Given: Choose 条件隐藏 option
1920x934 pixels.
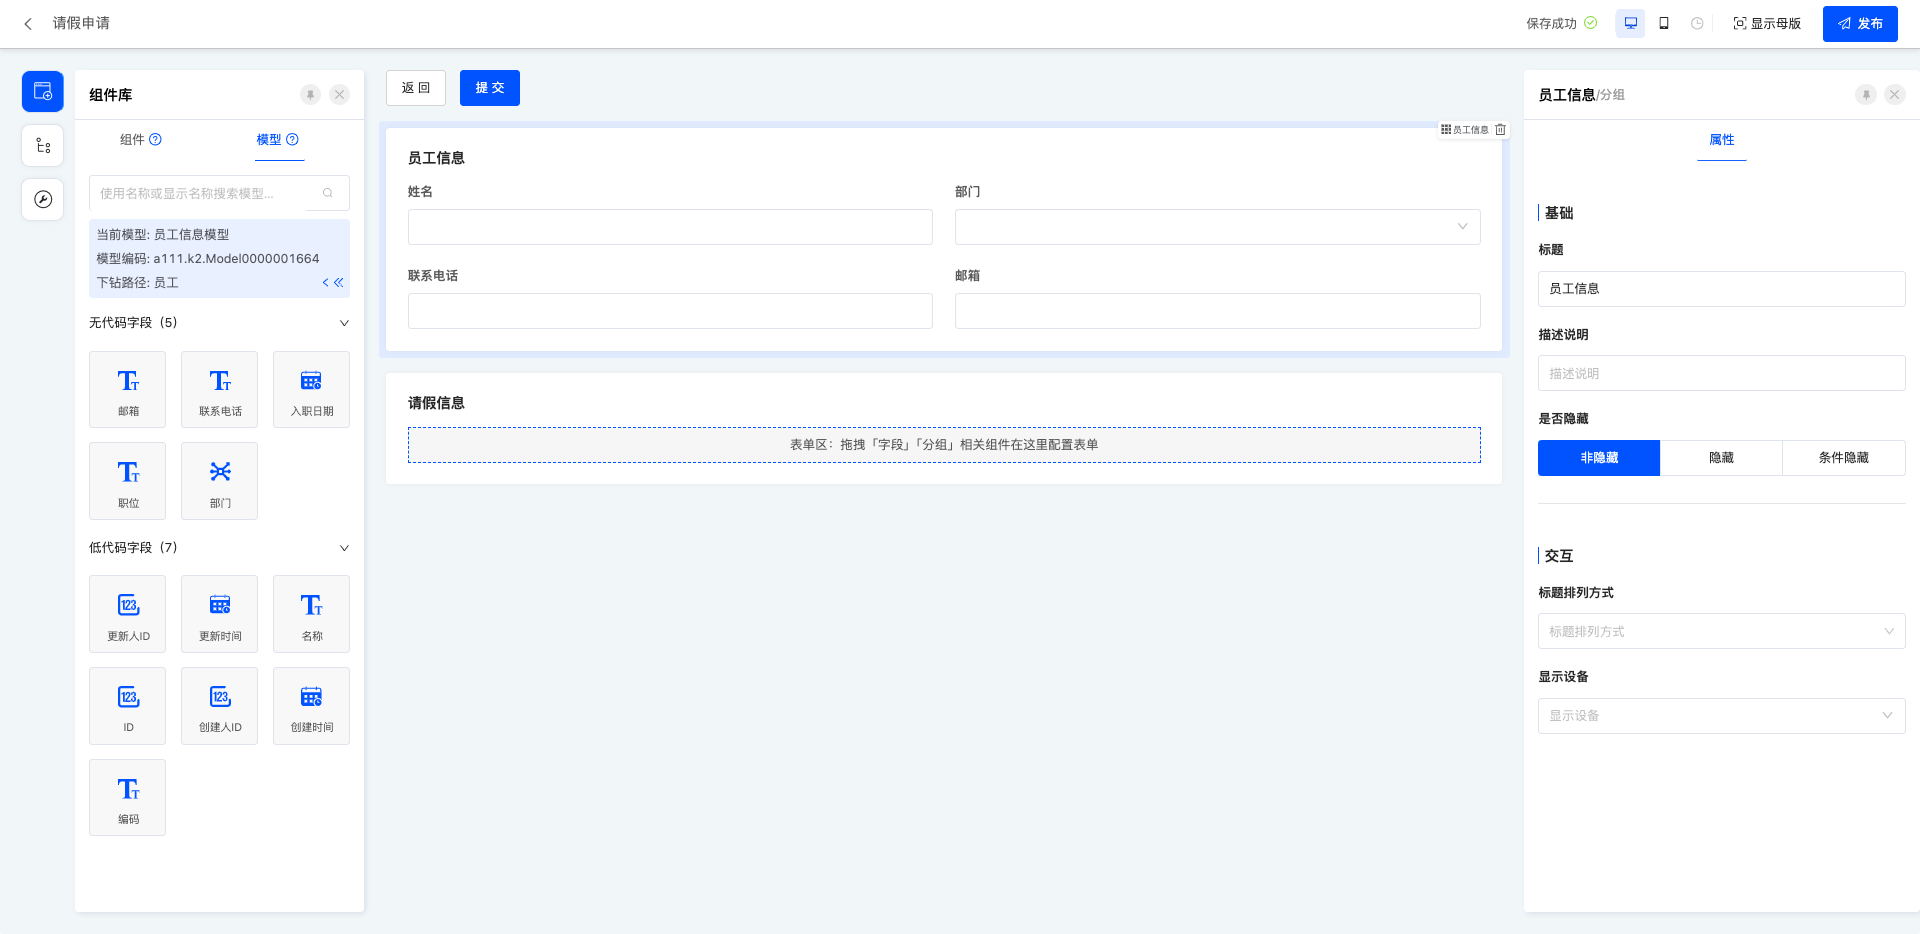Looking at the screenshot, I should 1843,458.
